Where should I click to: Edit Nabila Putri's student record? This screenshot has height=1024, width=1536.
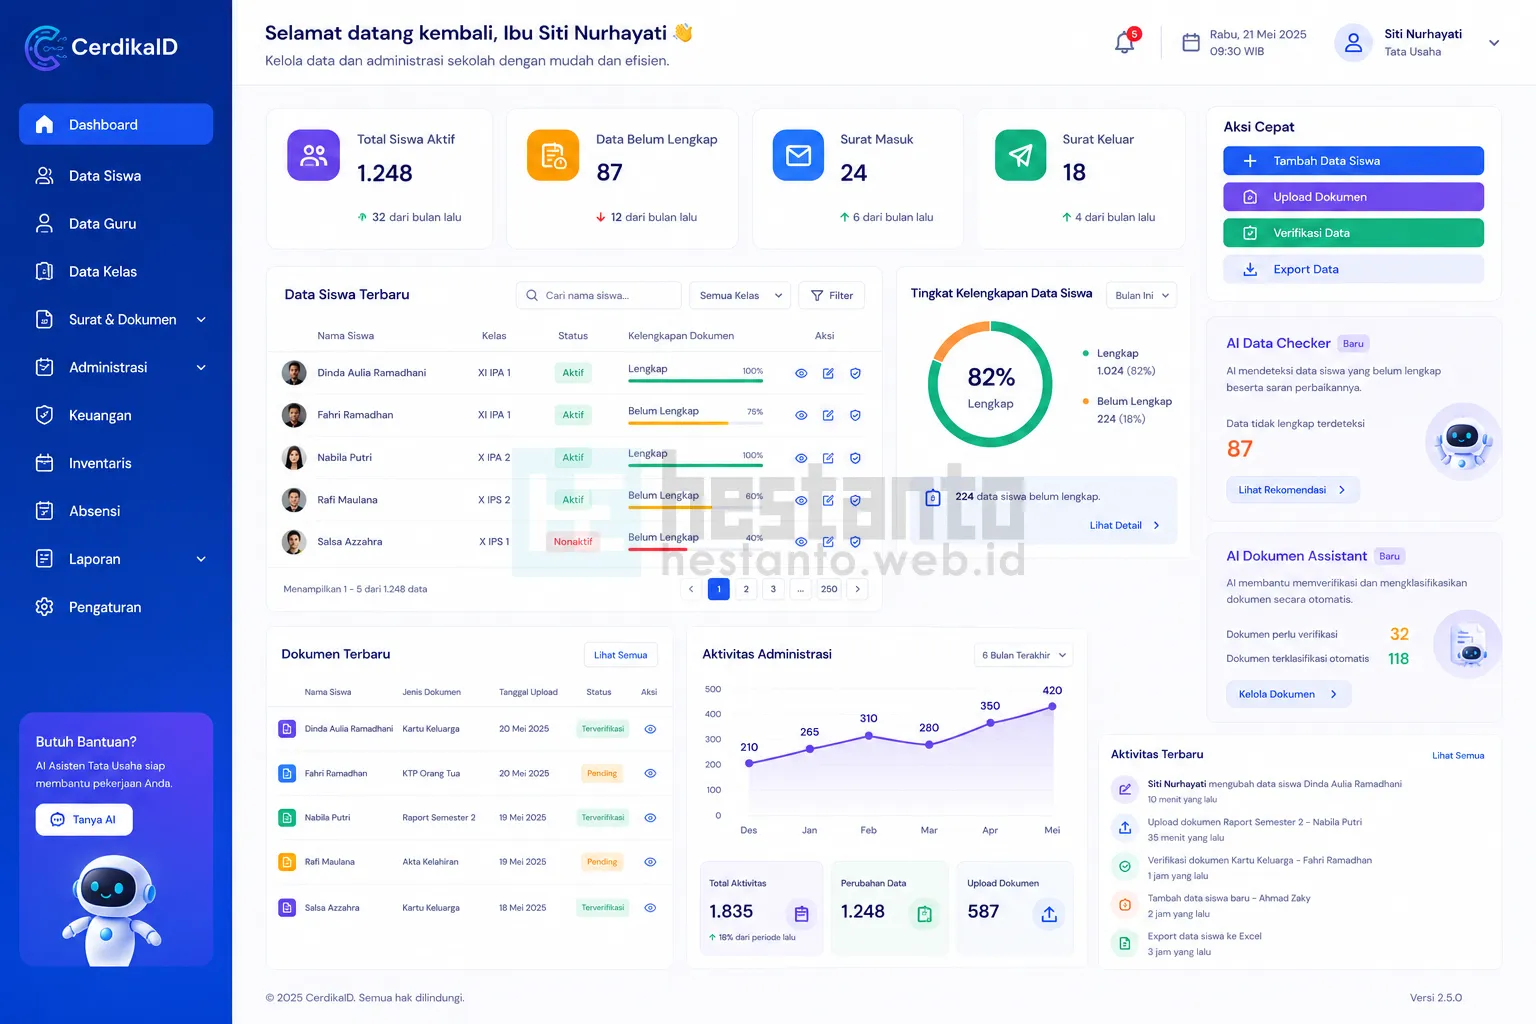point(828,458)
